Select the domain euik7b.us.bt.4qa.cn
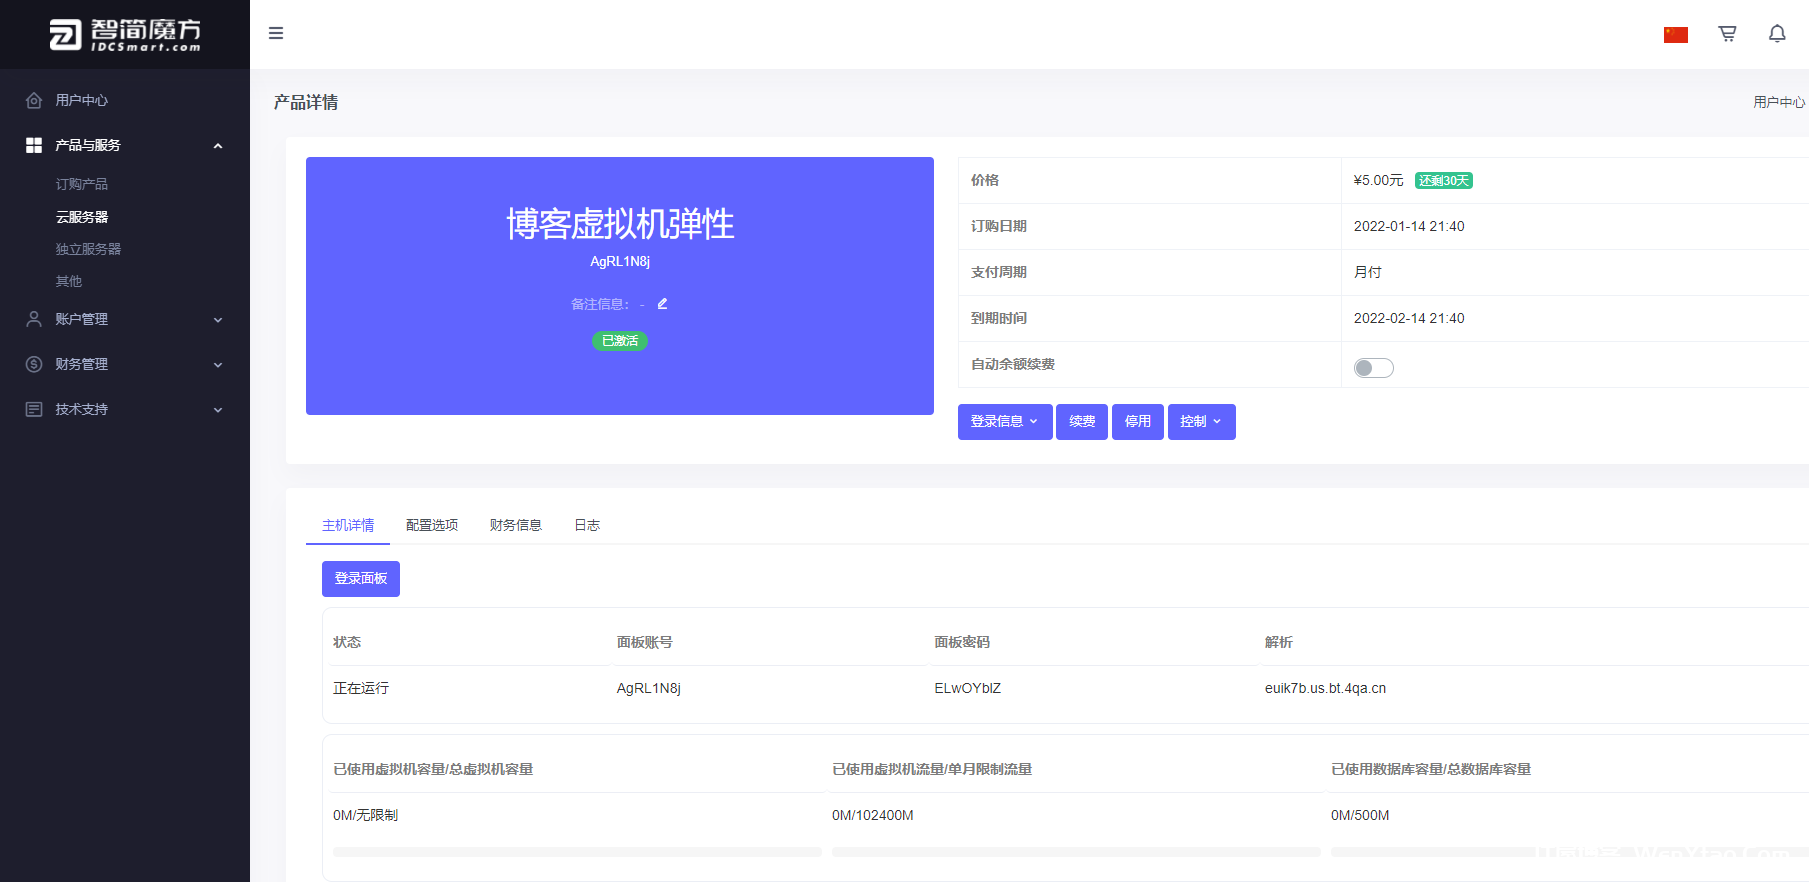Screen dimensions: 1809x882 click(x=1325, y=688)
